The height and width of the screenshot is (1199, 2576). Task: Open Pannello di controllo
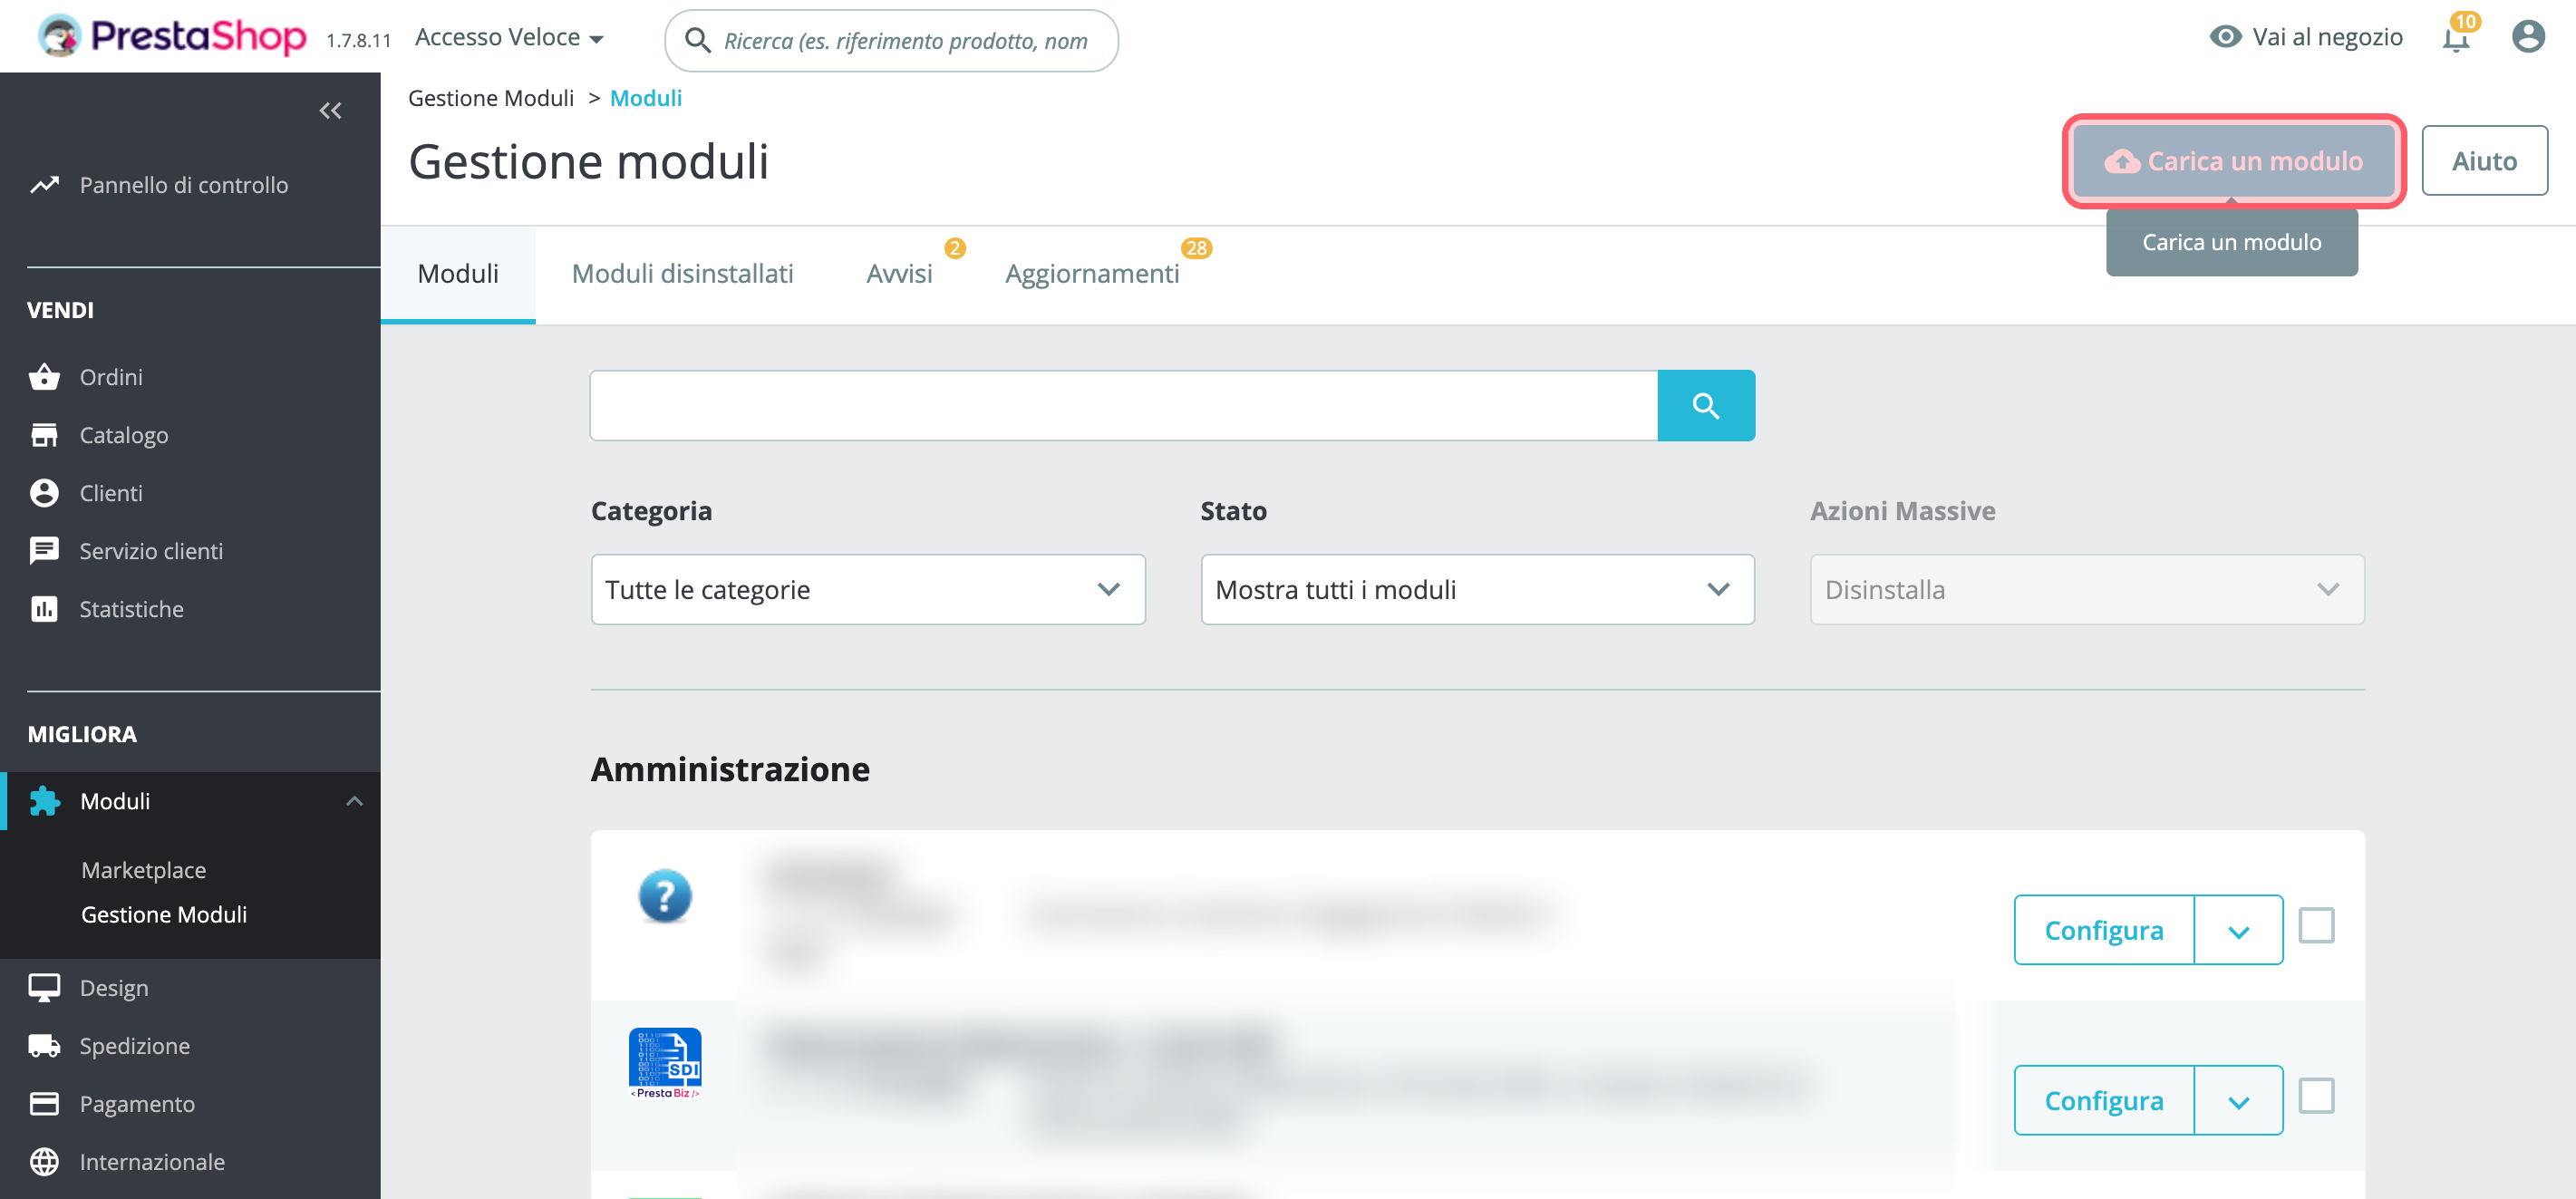183,185
